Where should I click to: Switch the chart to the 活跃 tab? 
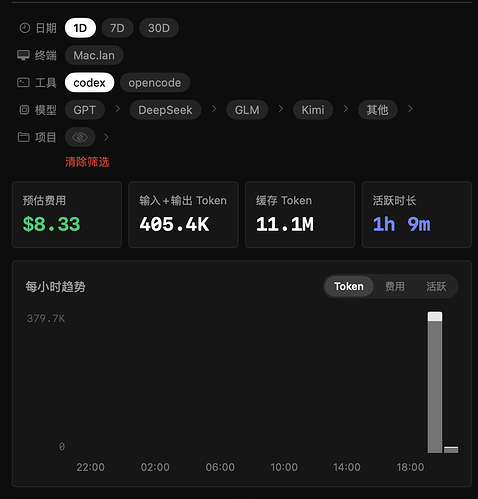[x=436, y=286]
